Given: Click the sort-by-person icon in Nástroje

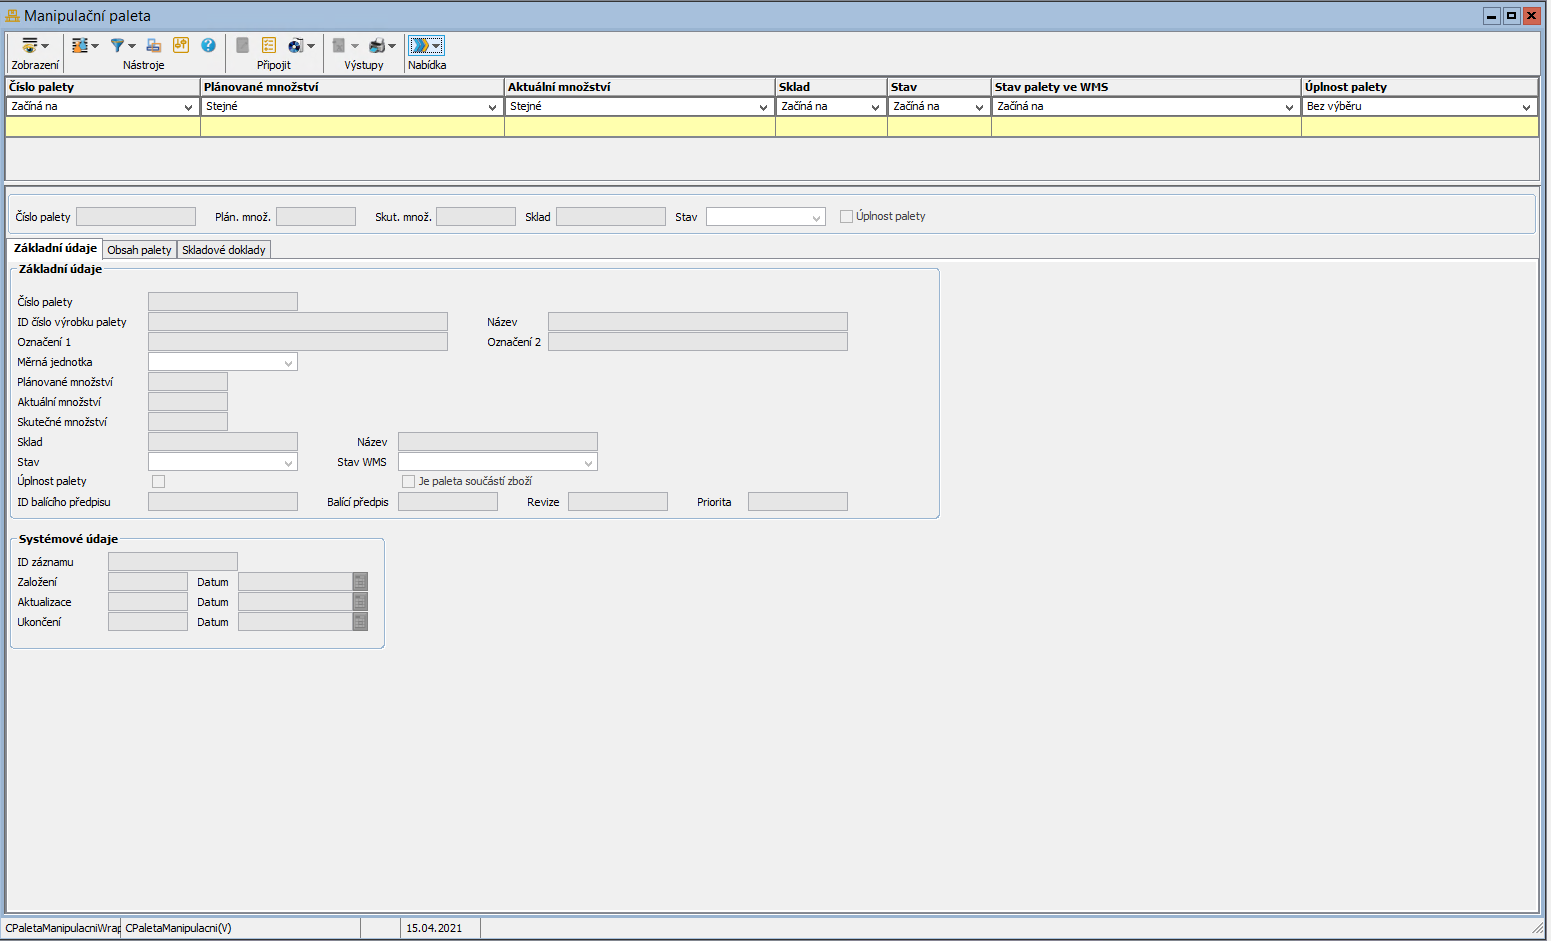Looking at the screenshot, I should (x=80, y=46).
